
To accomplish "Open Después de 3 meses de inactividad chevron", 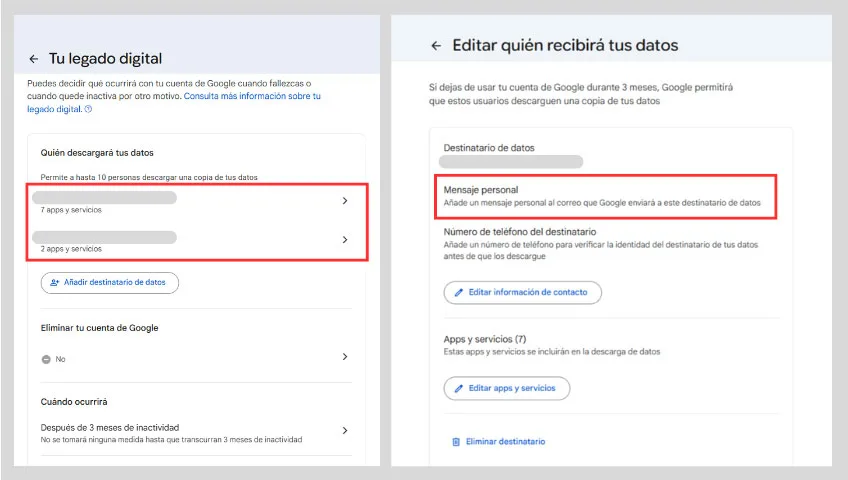I will [x=345, y=431].
